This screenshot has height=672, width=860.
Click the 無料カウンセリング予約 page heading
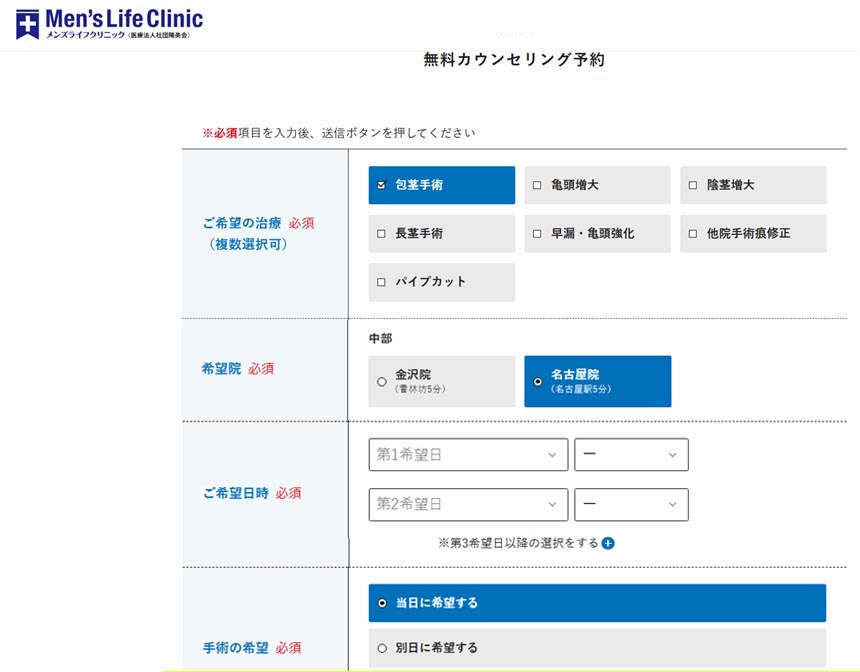(x=514, y=60)
